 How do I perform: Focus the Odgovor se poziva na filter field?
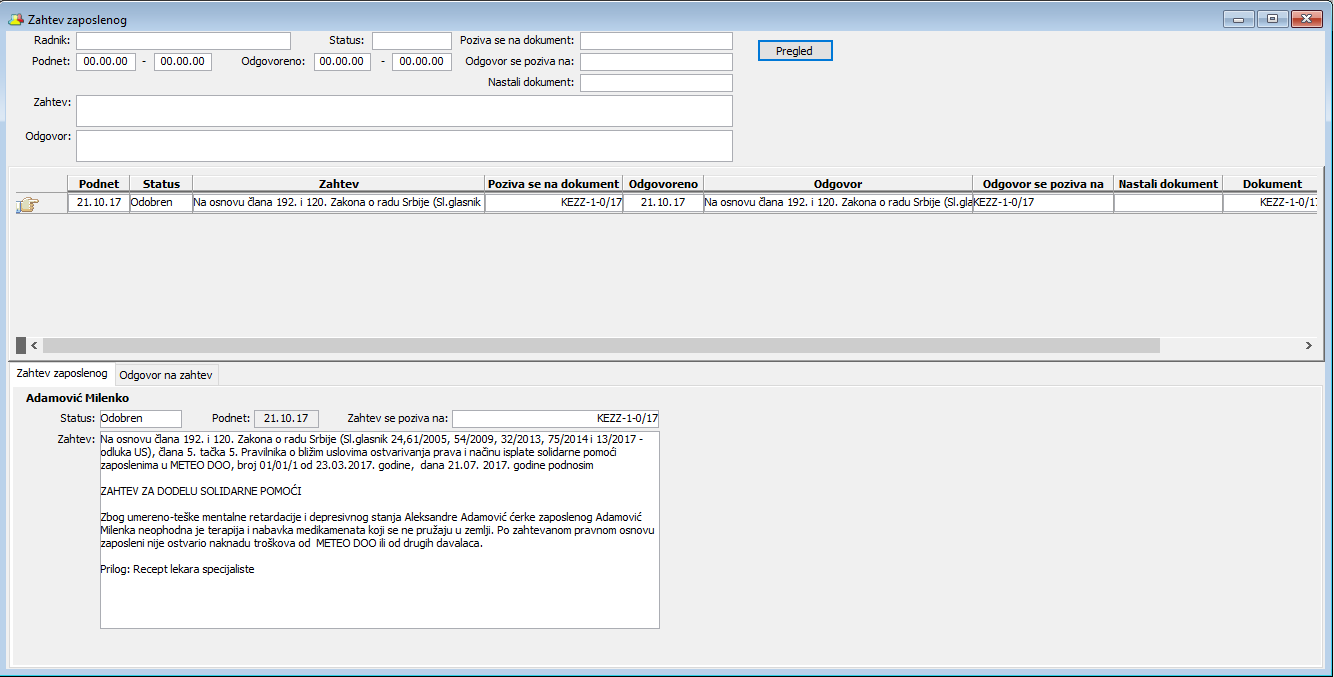click(x=656, y=62)
